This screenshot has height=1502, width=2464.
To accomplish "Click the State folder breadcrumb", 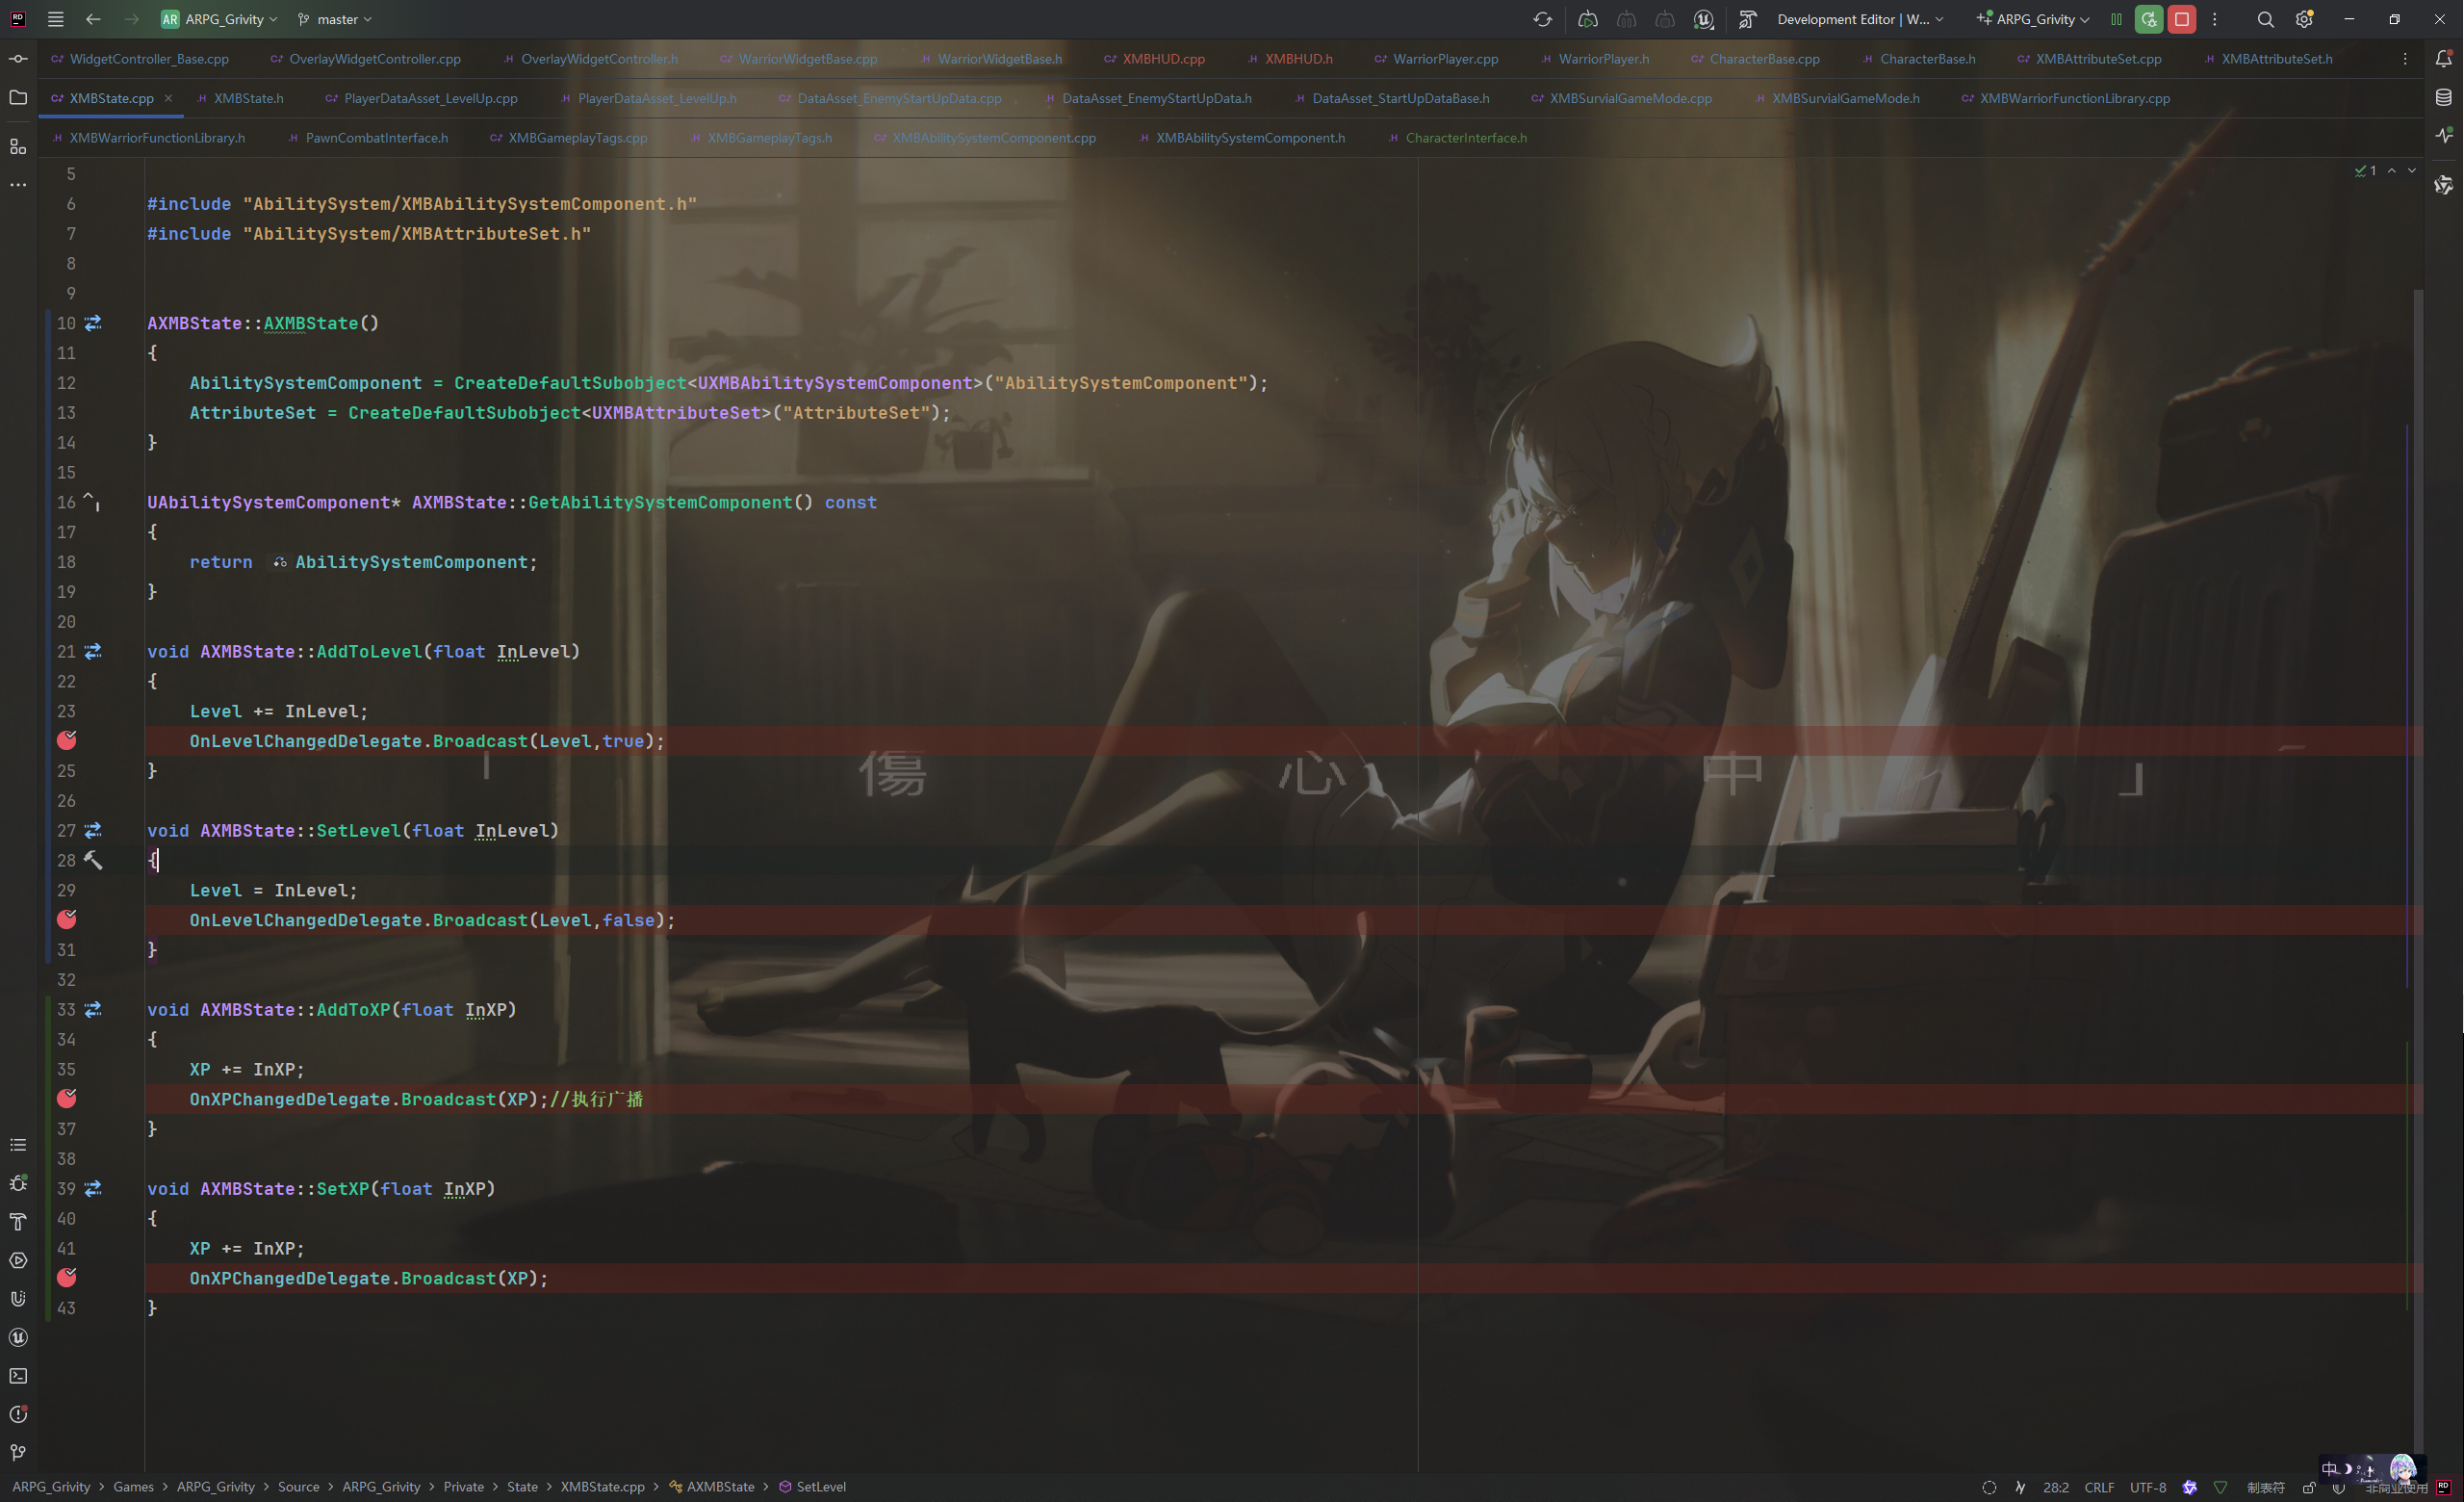I will 522,1487.
